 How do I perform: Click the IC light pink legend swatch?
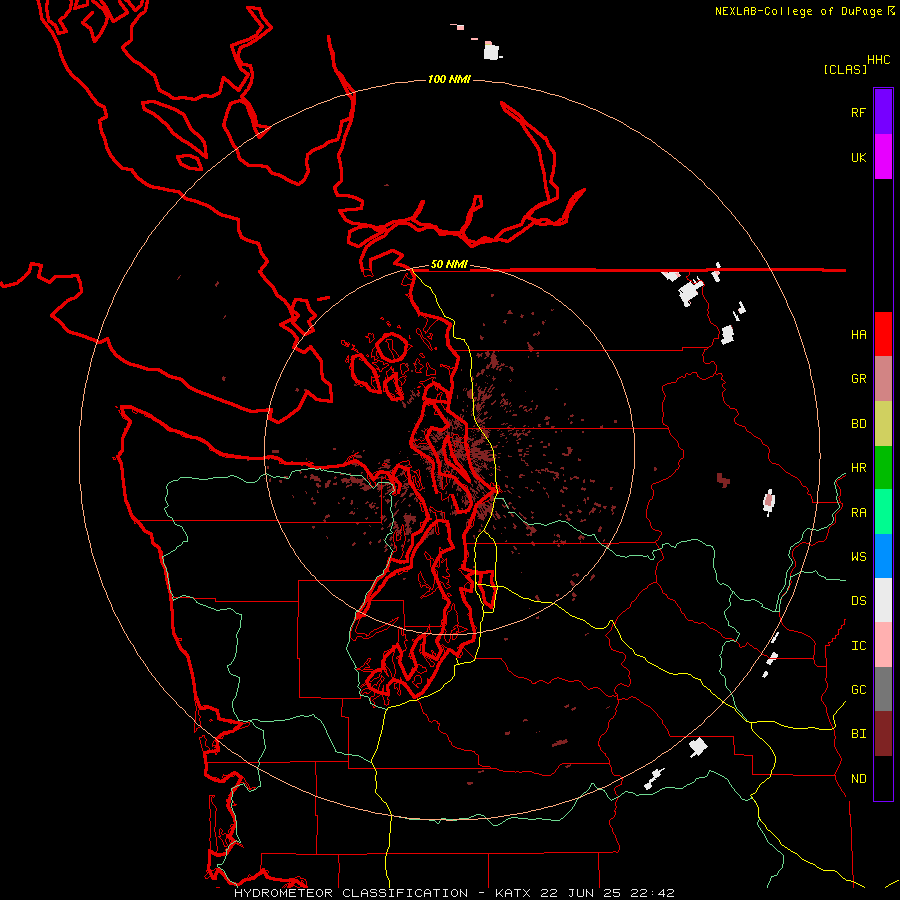pos(883,645)
